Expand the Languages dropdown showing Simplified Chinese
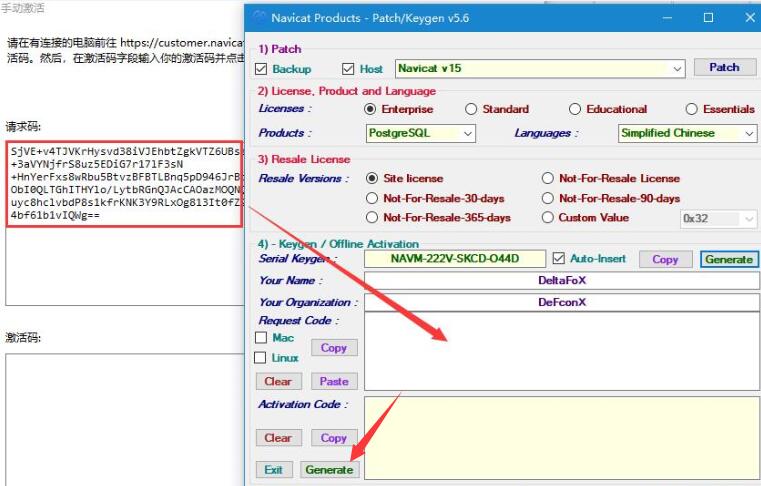761x486 pixels. click(x=687, y=133)
